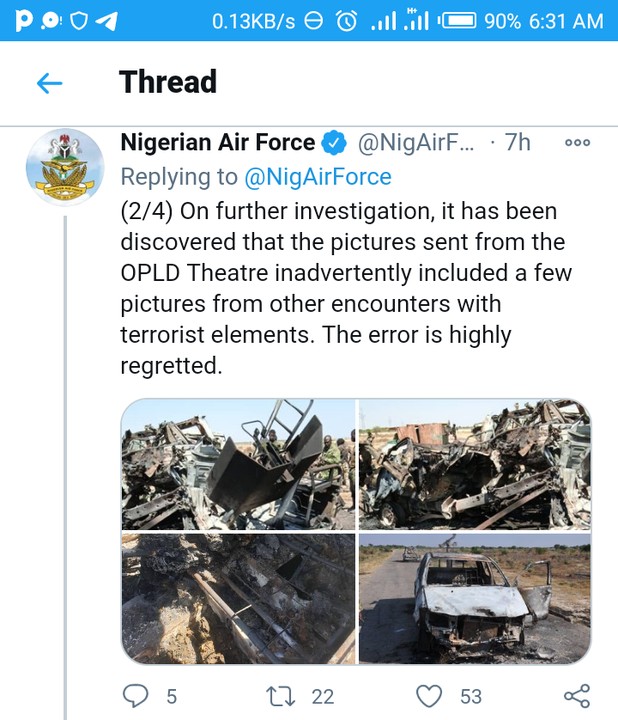Screen dimensions: 618x720
Task: Tap the 7h tweet timestamp
Action: click(x=517, y=143)
